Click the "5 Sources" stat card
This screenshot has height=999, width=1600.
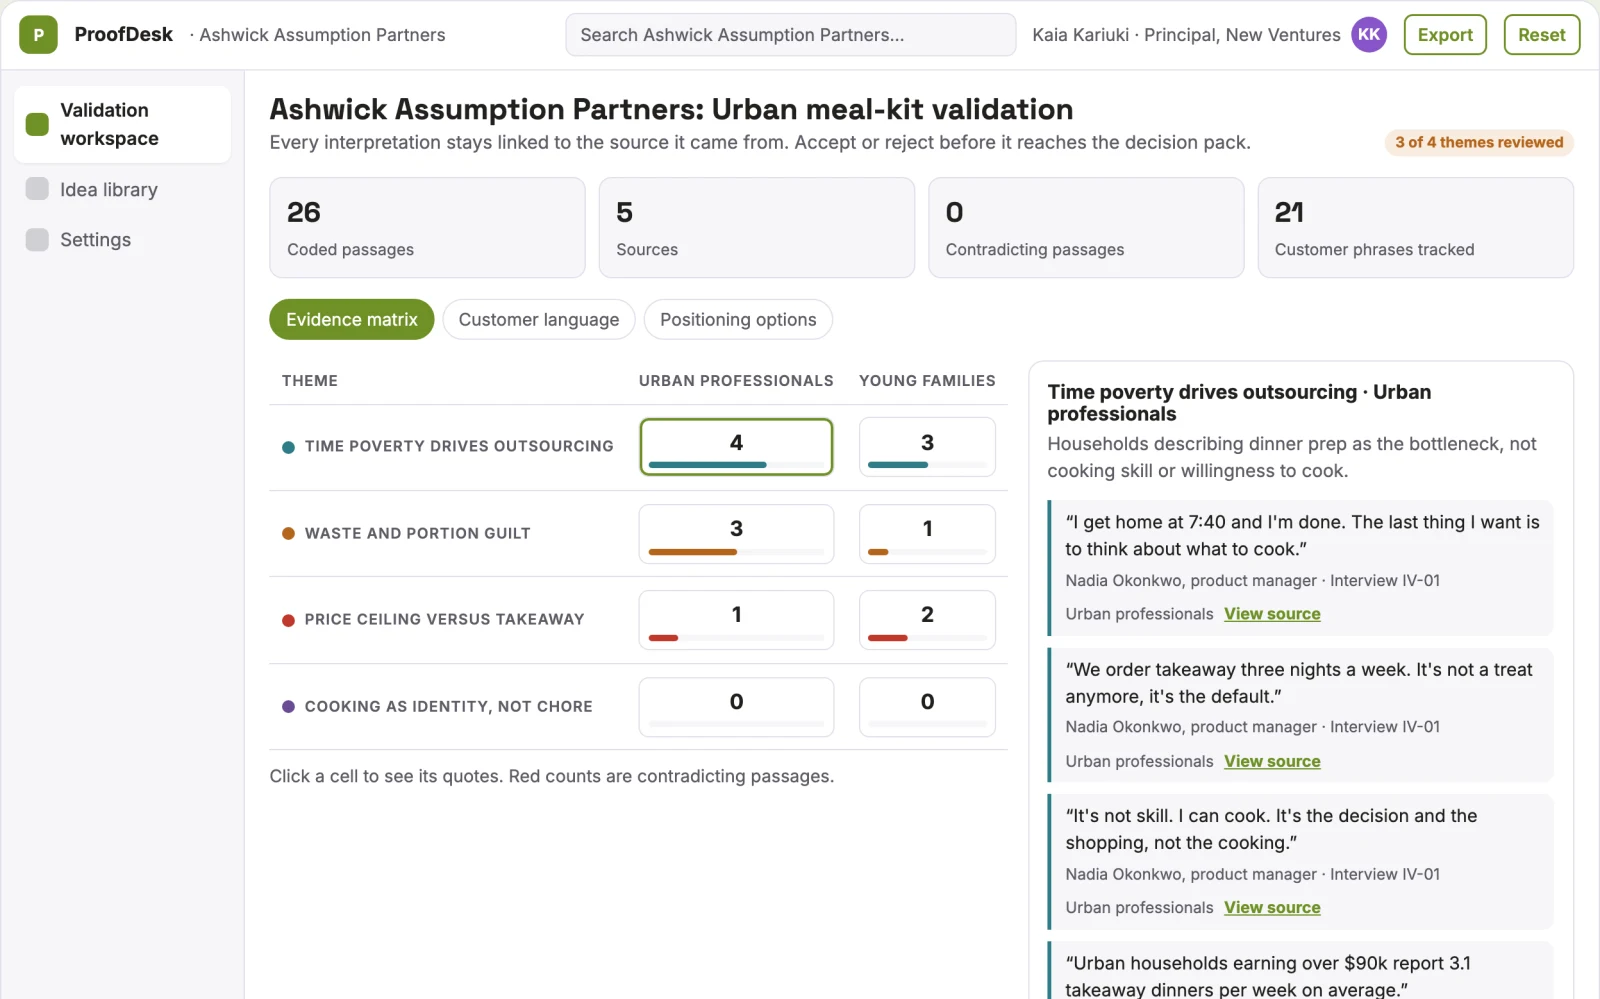[x=756, y=228]
